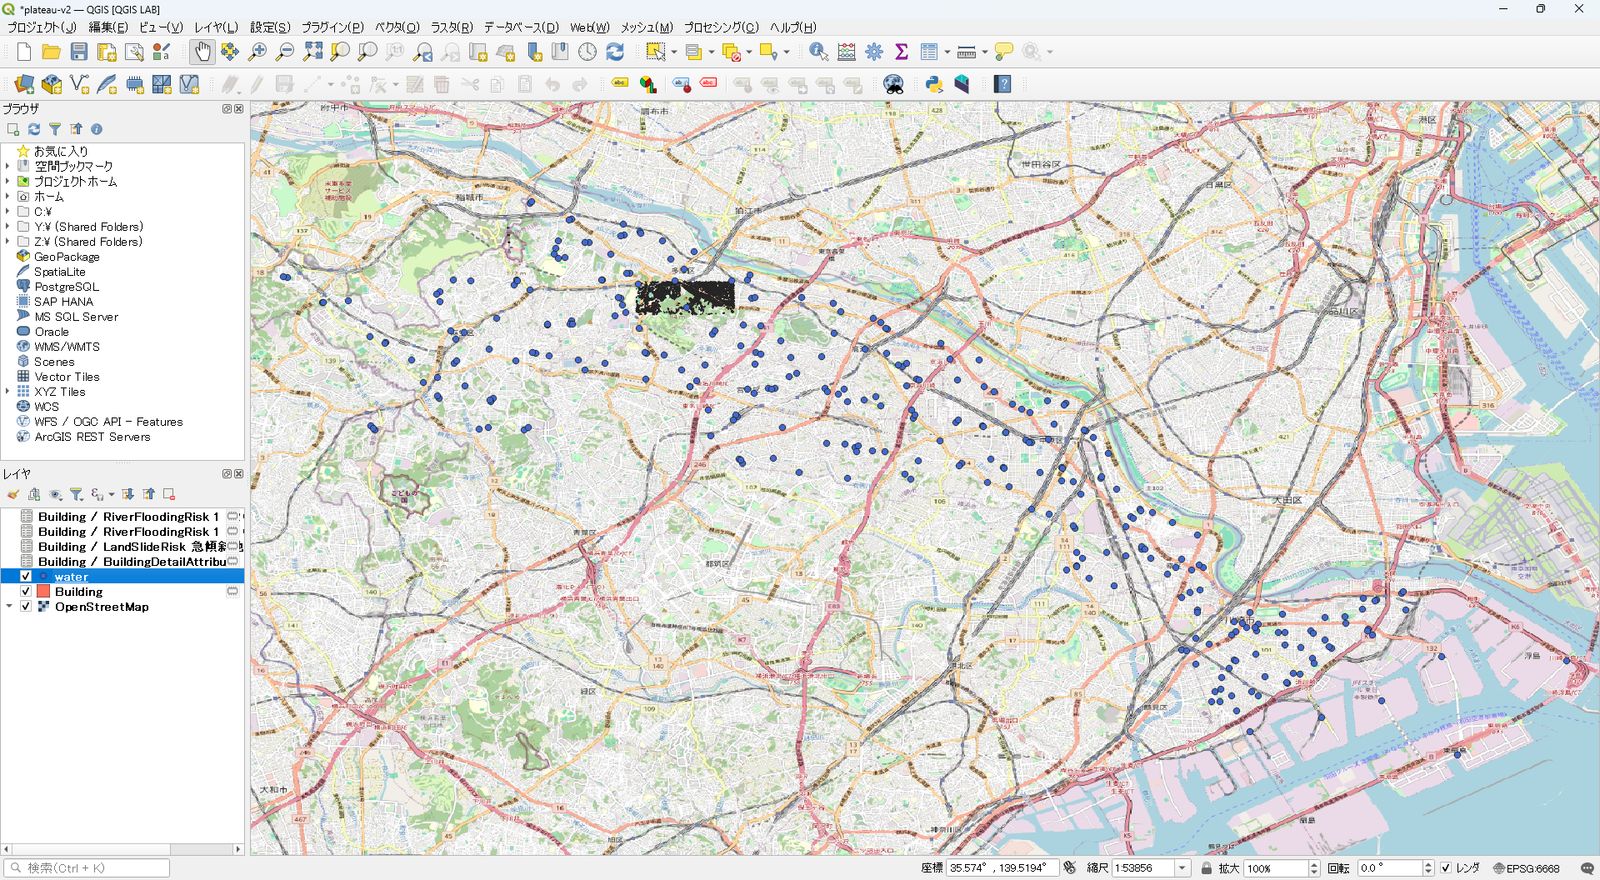The width and height of the screenshot is (1600, 880).
Task: Click the coordinate input field
Action: coord(1003,868)
